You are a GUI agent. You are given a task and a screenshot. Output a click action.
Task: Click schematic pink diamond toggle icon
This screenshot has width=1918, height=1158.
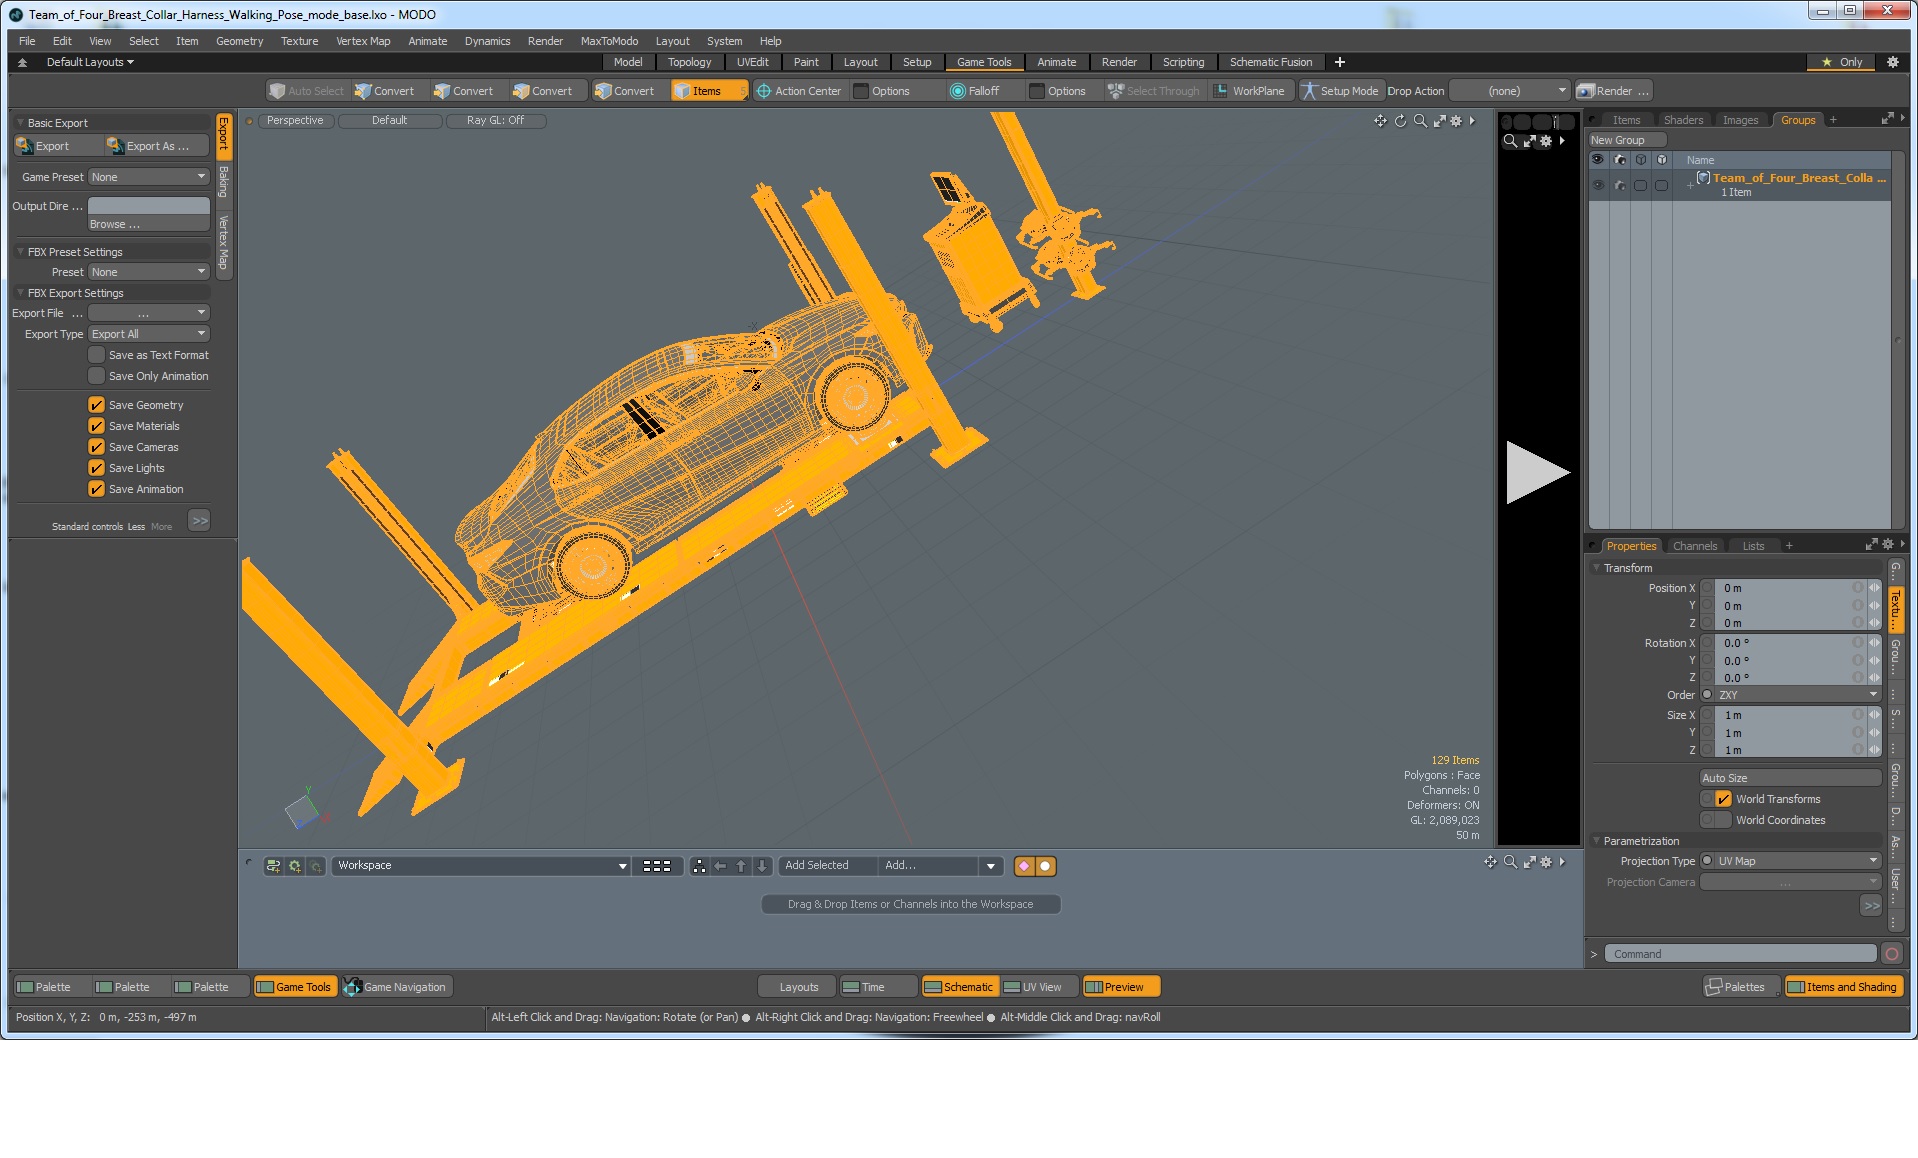[1024, 866]
